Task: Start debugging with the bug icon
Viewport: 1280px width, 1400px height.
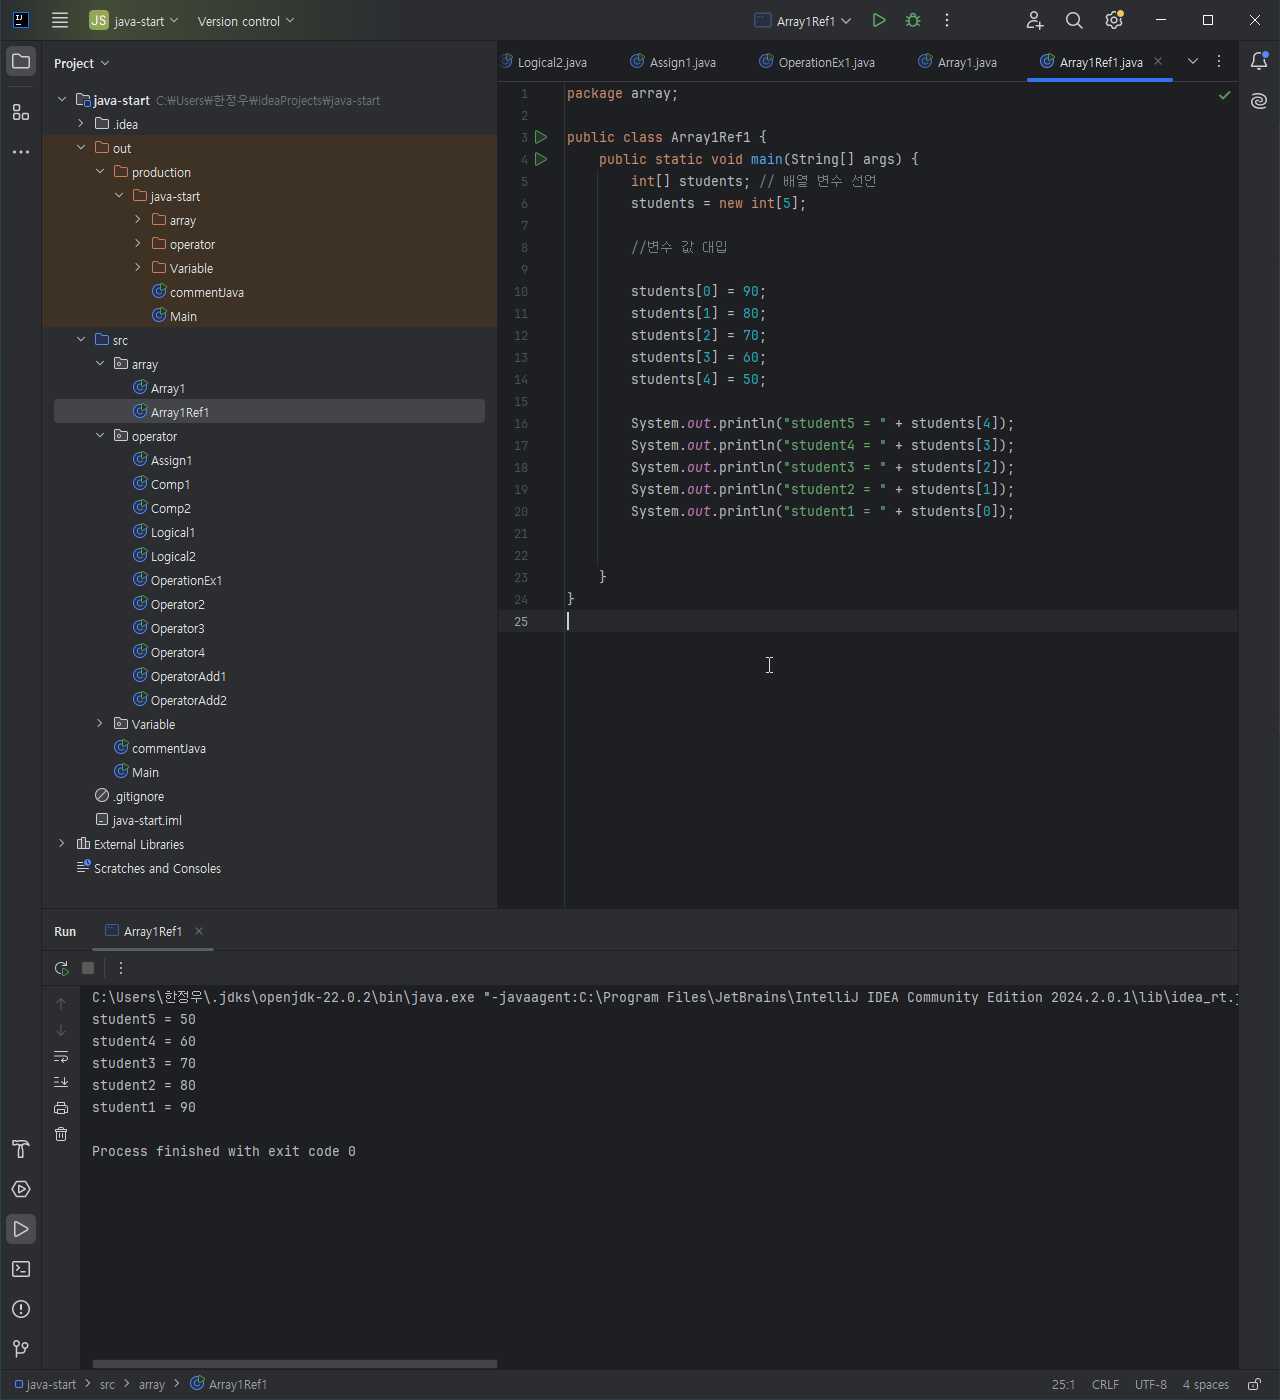Action: point(913,20)
